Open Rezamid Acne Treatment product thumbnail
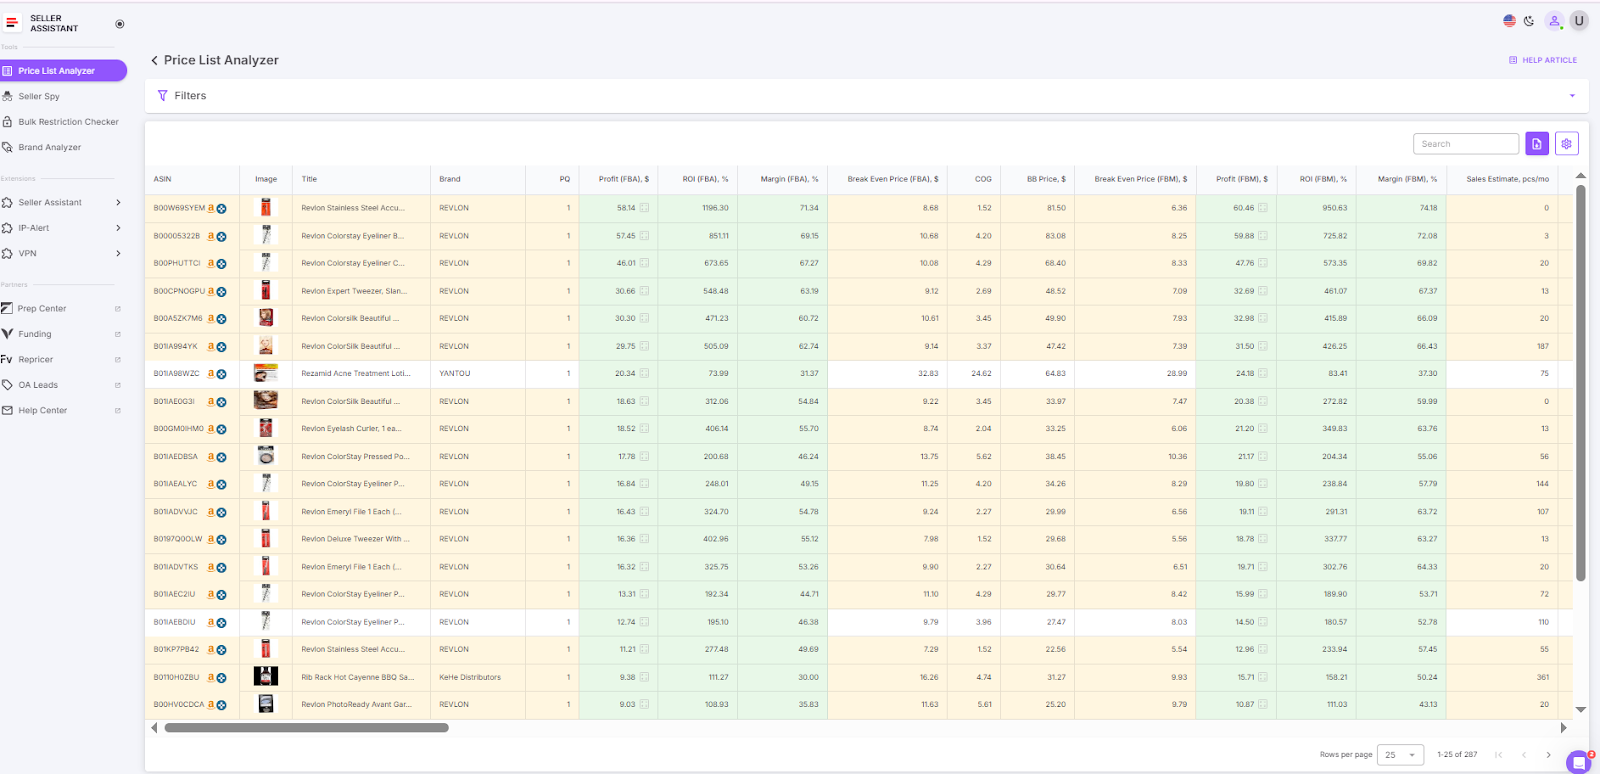Viewport: 1600px width, 774px height. coord(266,373)
